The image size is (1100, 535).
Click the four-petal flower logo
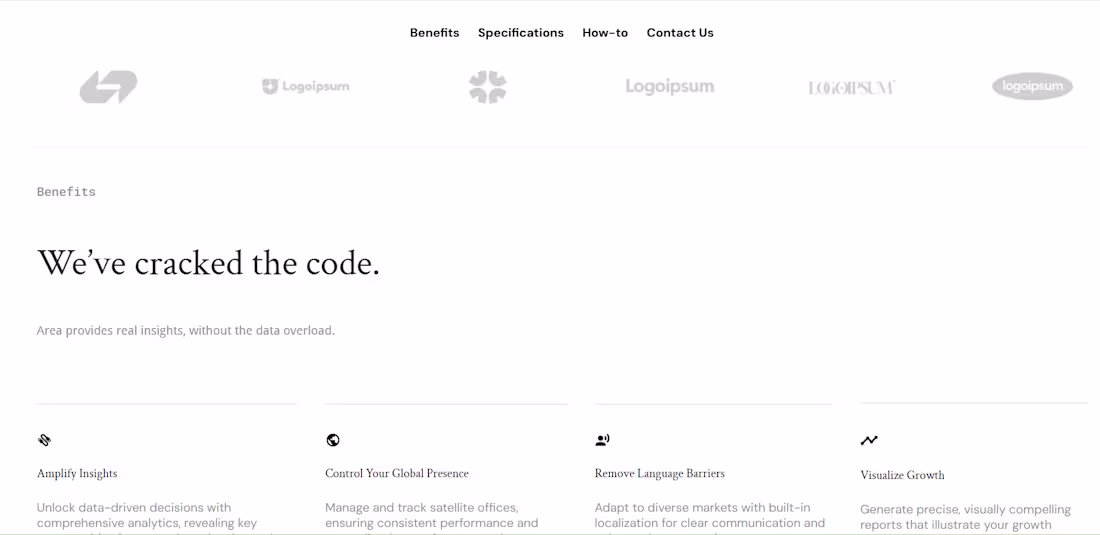click(x=488, y=87)
